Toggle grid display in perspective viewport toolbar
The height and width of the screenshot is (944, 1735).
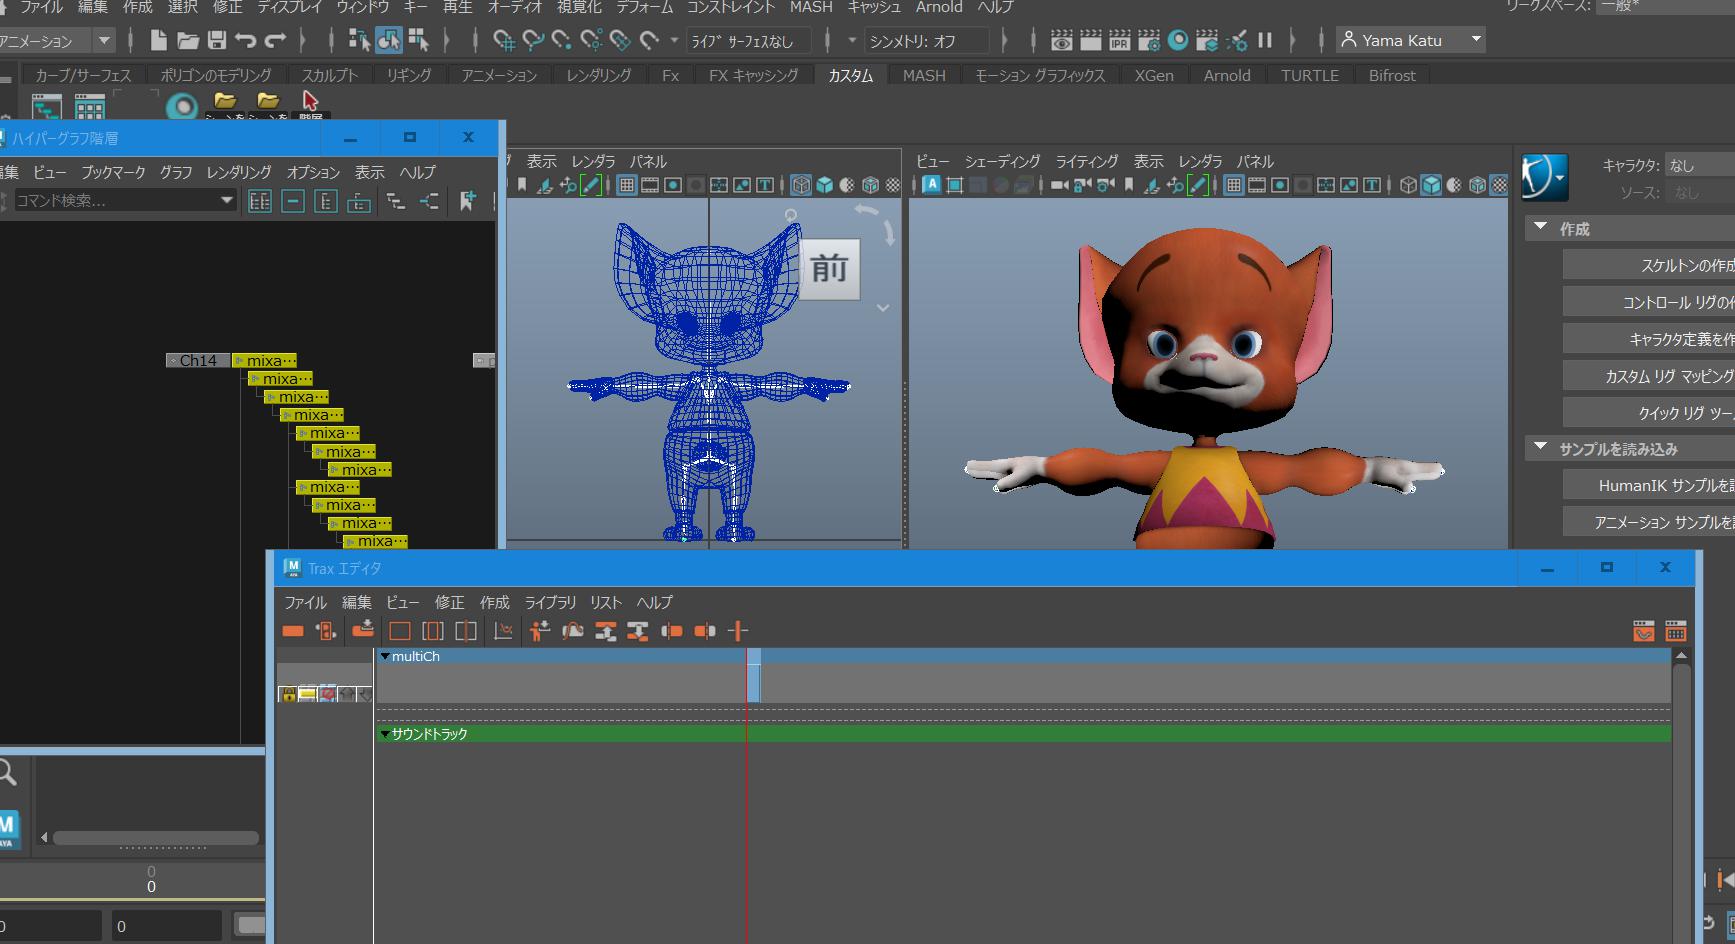coord(1234,185)
